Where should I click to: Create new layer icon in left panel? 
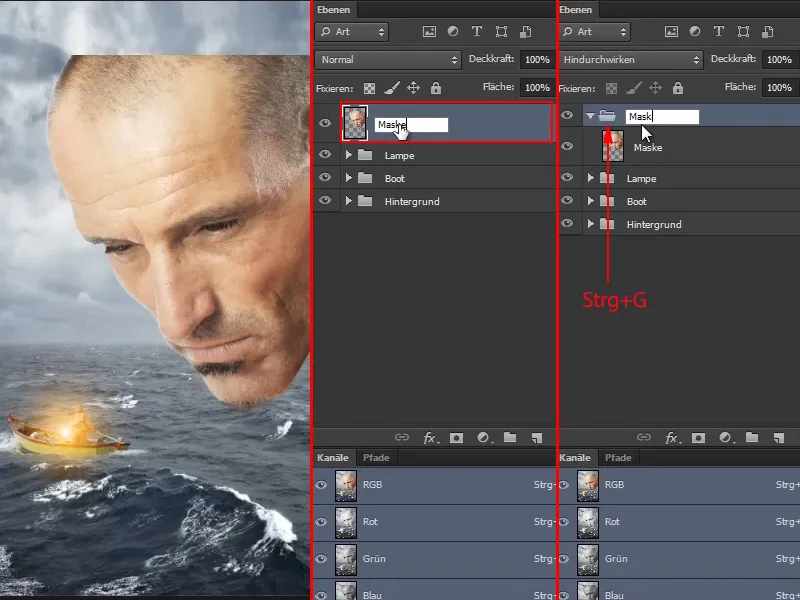point(537,438)
